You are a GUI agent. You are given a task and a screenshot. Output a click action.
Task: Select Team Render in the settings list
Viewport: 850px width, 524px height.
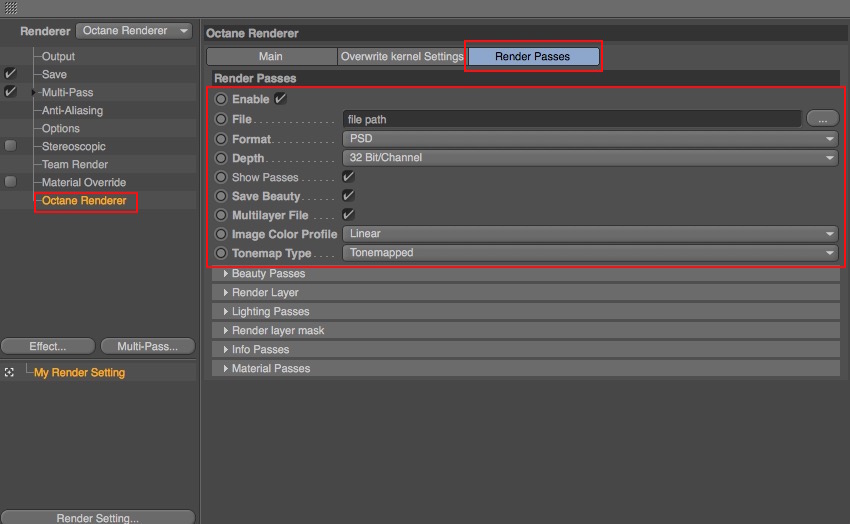[75, 164]
